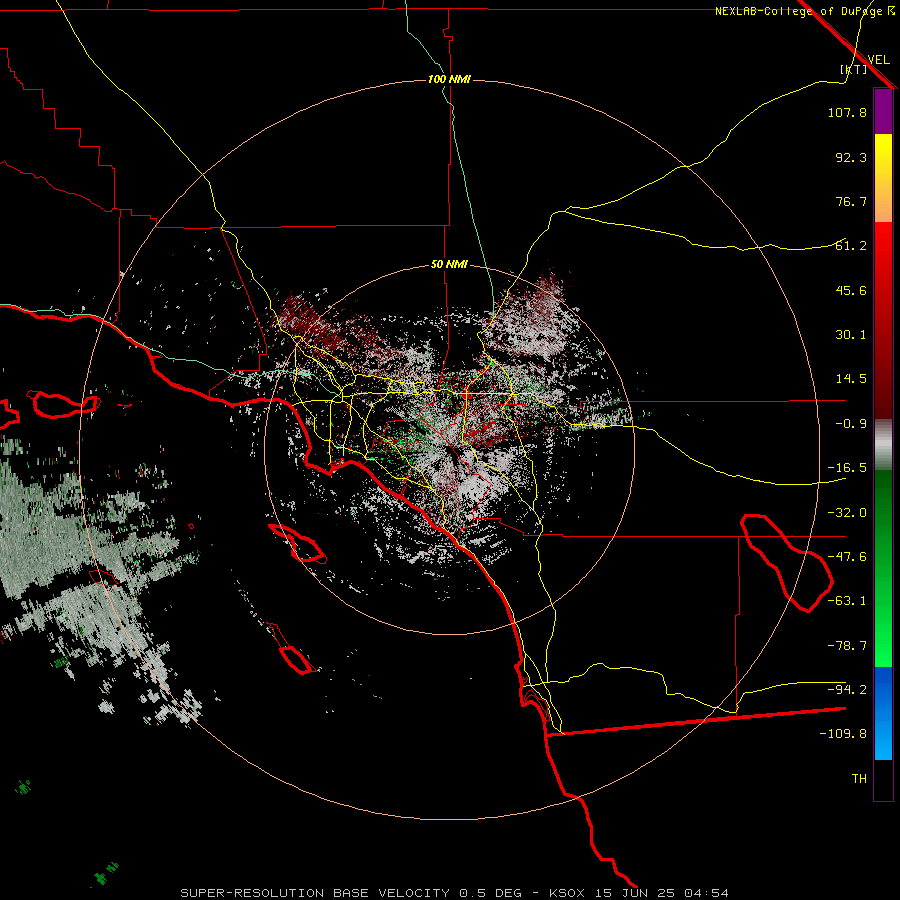900x900 pixels.
Task: Click the 45.6 velocity scale value
Action: coord(851,290)
